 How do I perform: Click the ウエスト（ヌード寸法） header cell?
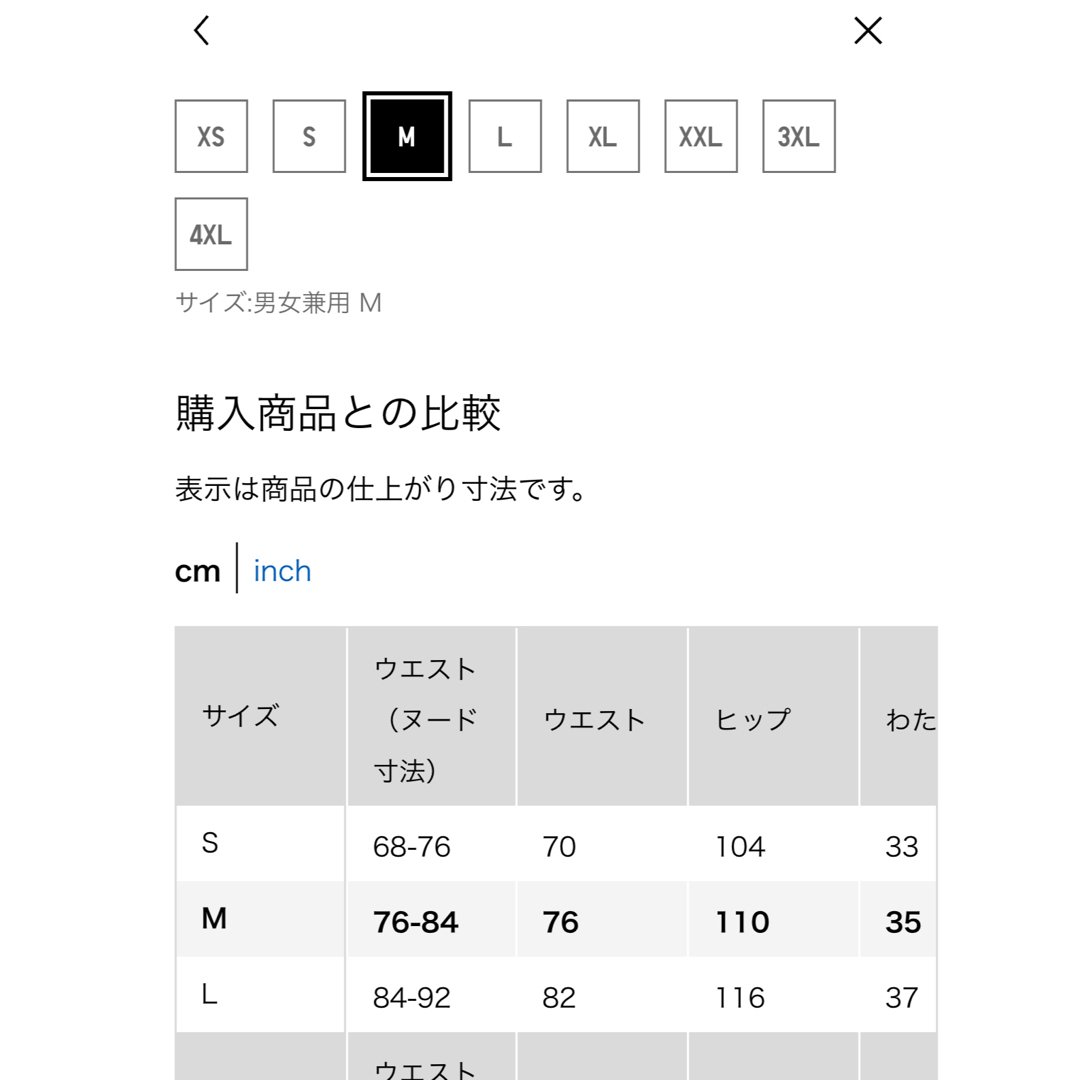click(432, 716)
